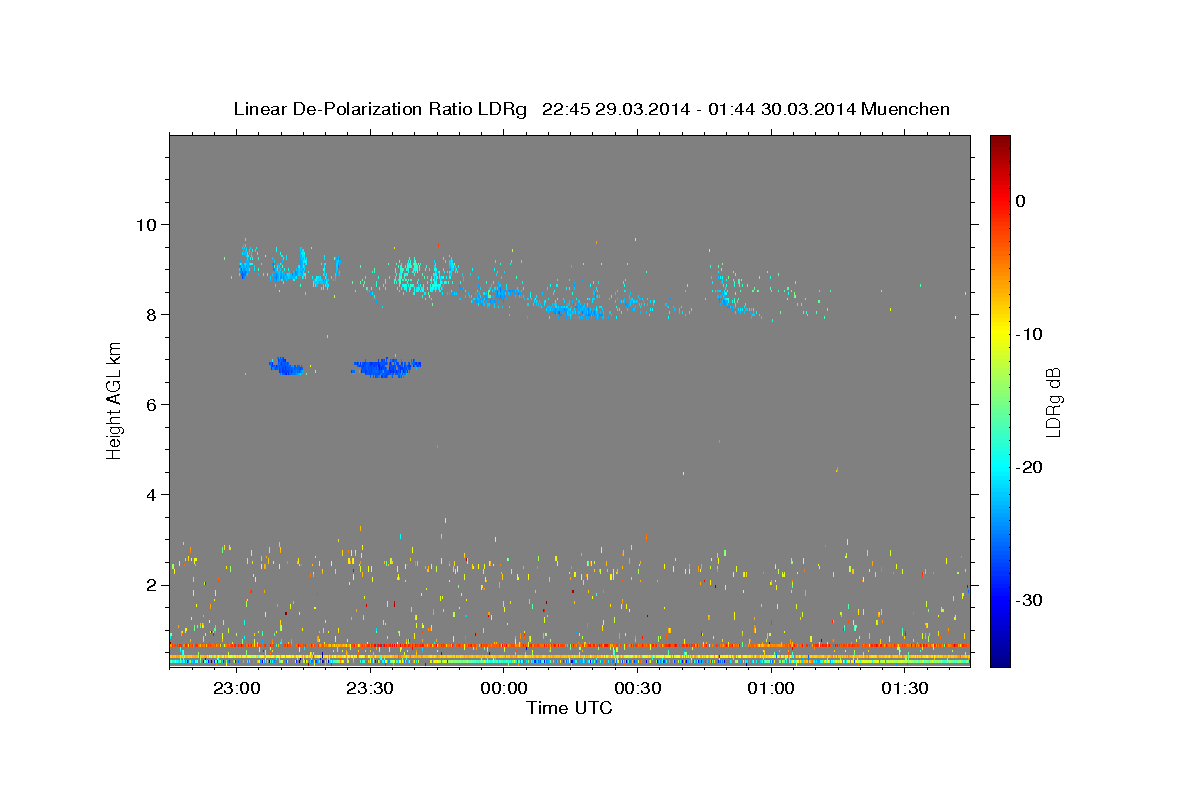Screen dimensions: 1200x800
Task: Click the 01:00 time tick label
Action: (x=771, y=689)
